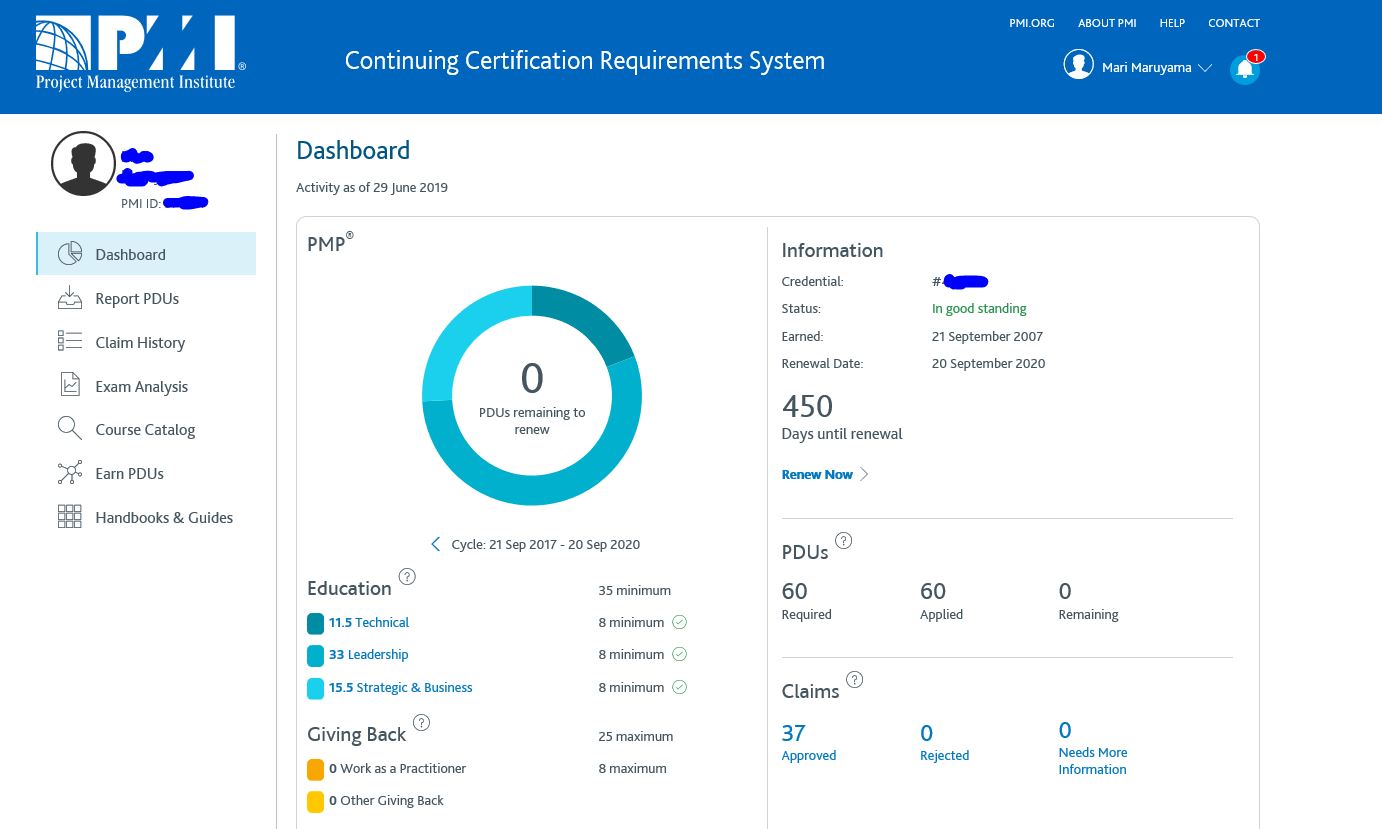View the 0 Rejected claims
Image resolution: width=1382 pixels, height=829 pixels.
pos(945,742)
